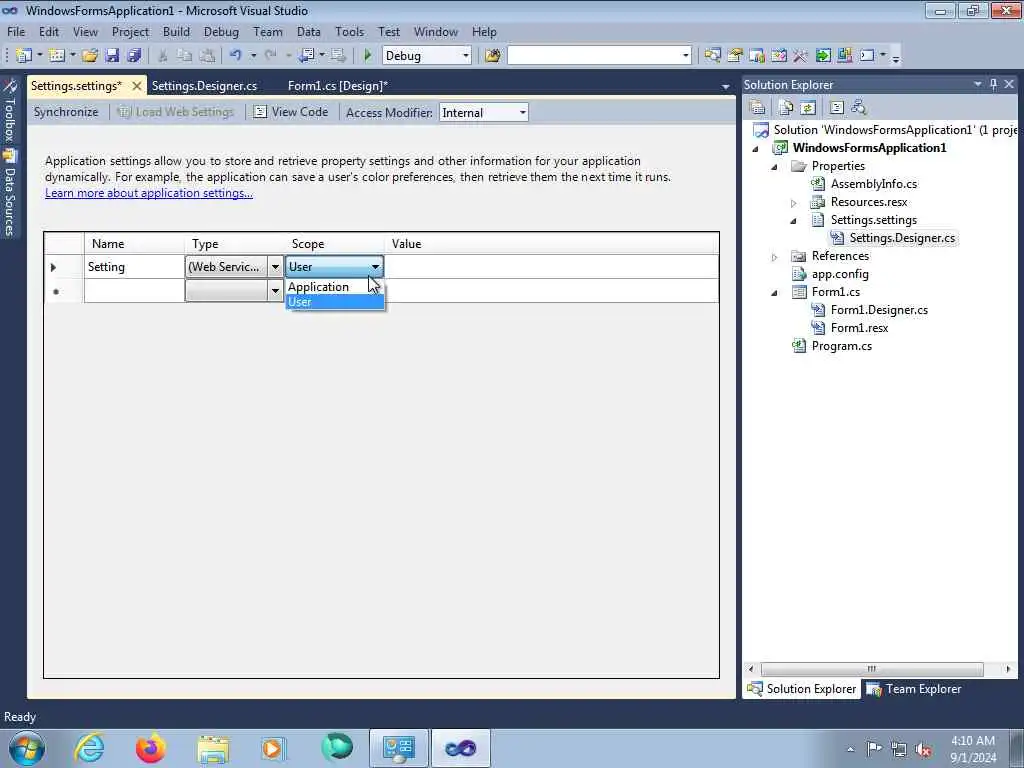Image resolution: width=1024 pixels, height=768 pixels.
Task: Click the Value cell of the Setting row
Action: (x=552, y=267)
